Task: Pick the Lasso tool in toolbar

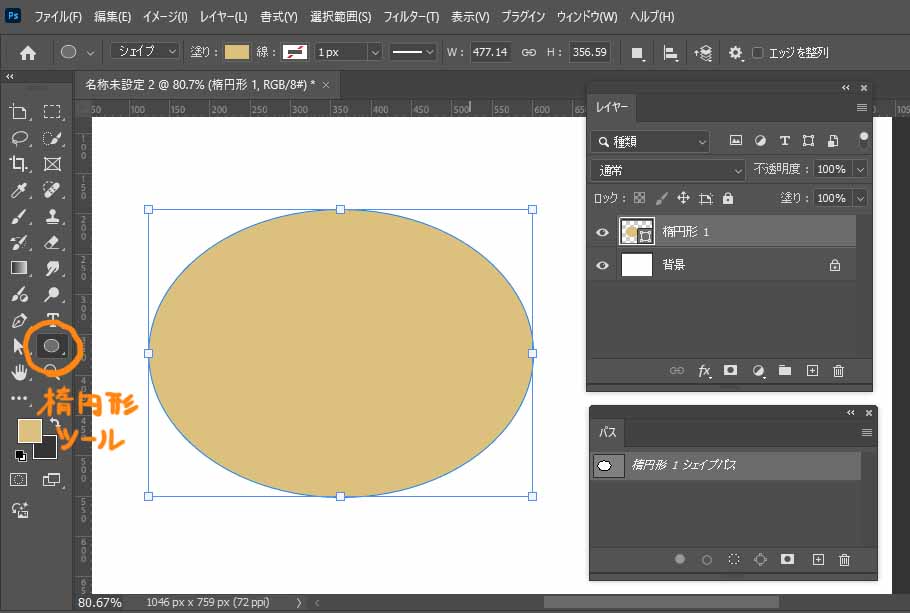Action: (18, 138)
